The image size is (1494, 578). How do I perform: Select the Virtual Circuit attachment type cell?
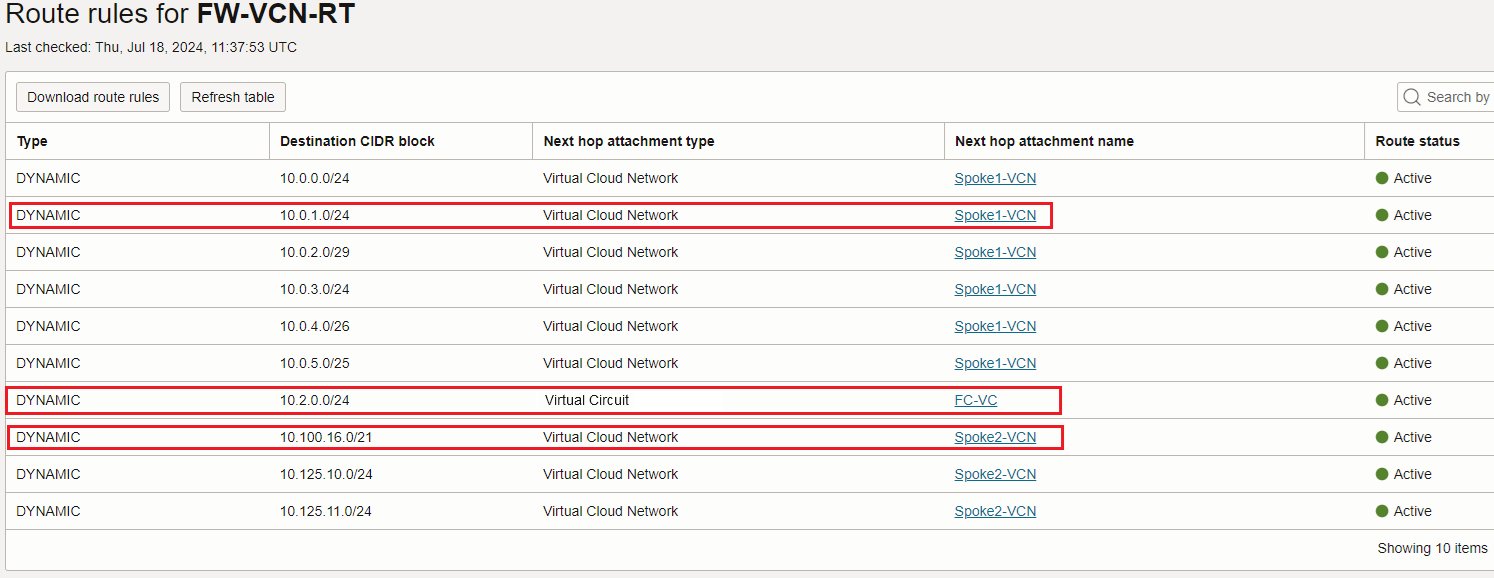coord(587,400)
